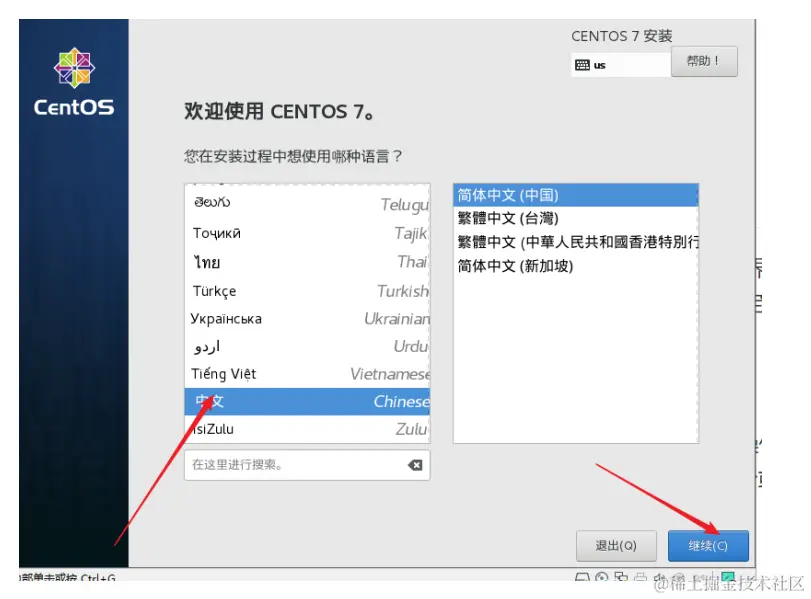
Task: Select the Тоҷикӣ Tajik language row
Action: [x=307, y=233]
